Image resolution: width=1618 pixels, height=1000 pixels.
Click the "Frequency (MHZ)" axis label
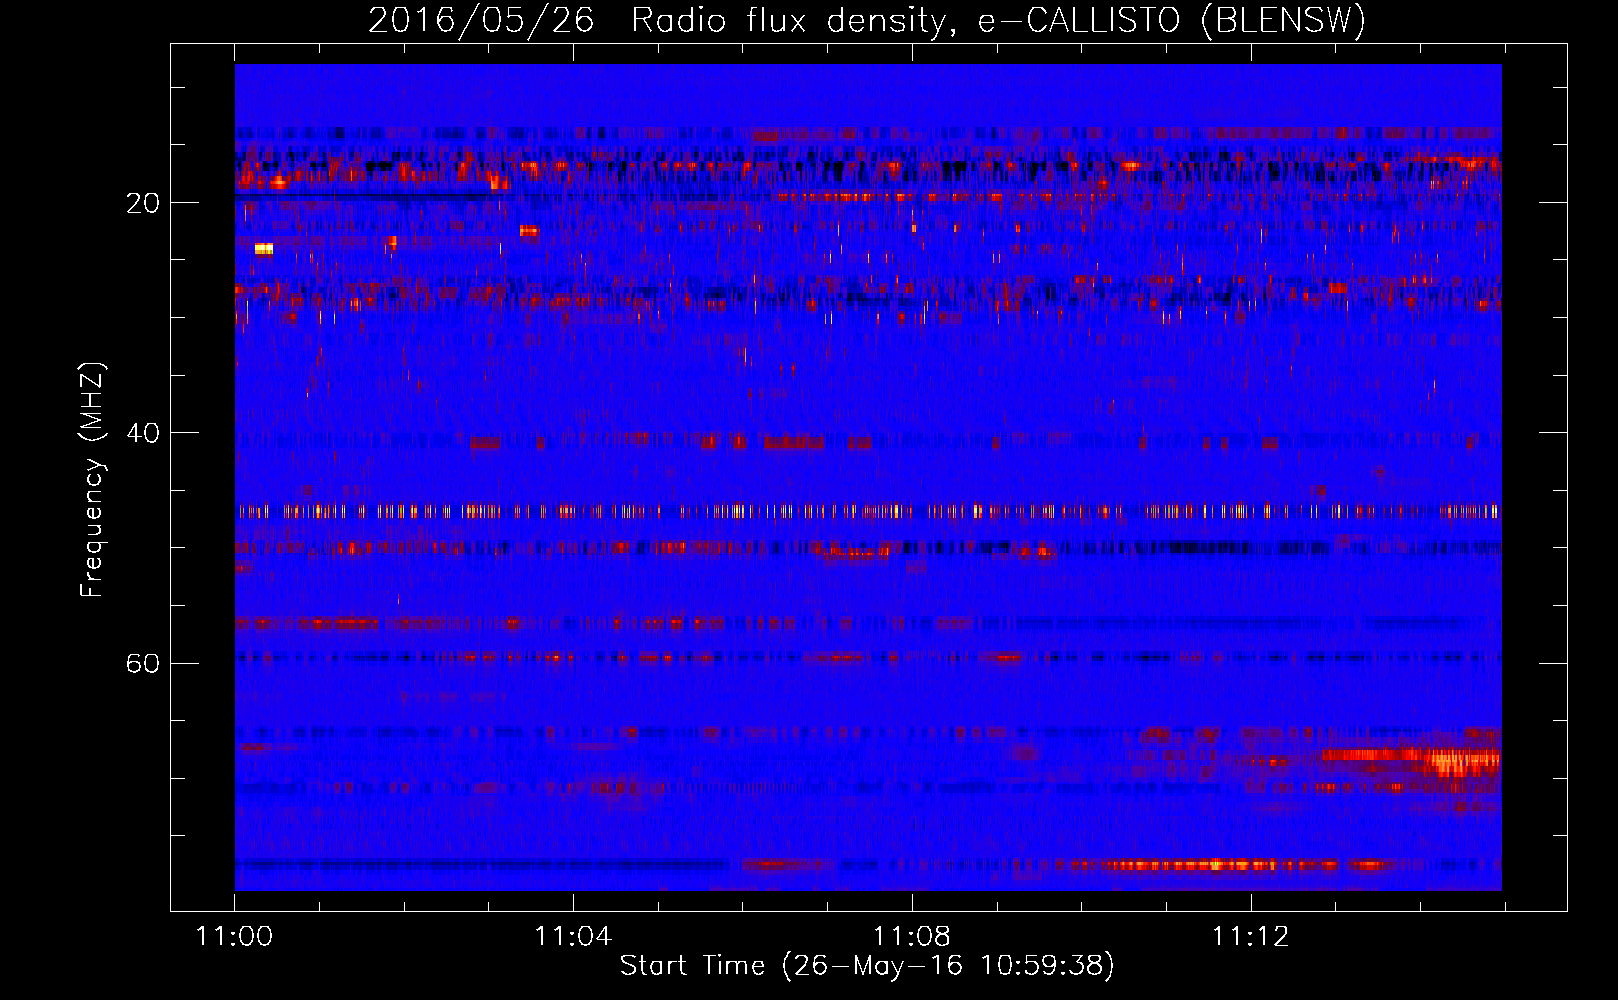92,480
